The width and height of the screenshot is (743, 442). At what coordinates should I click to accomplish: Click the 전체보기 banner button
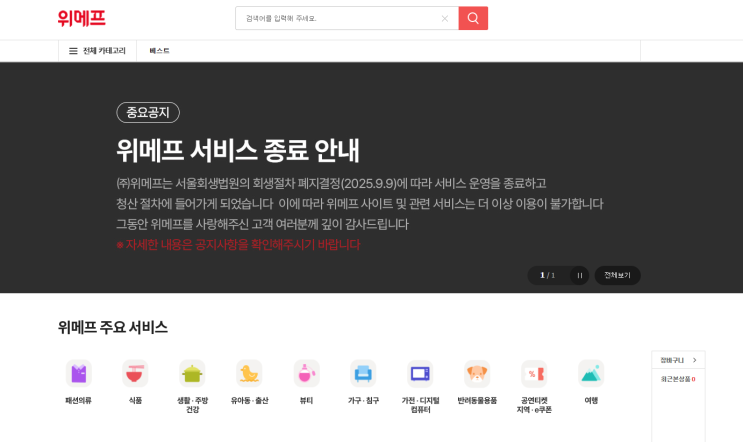pyautogui.click(x=617, y=275)
